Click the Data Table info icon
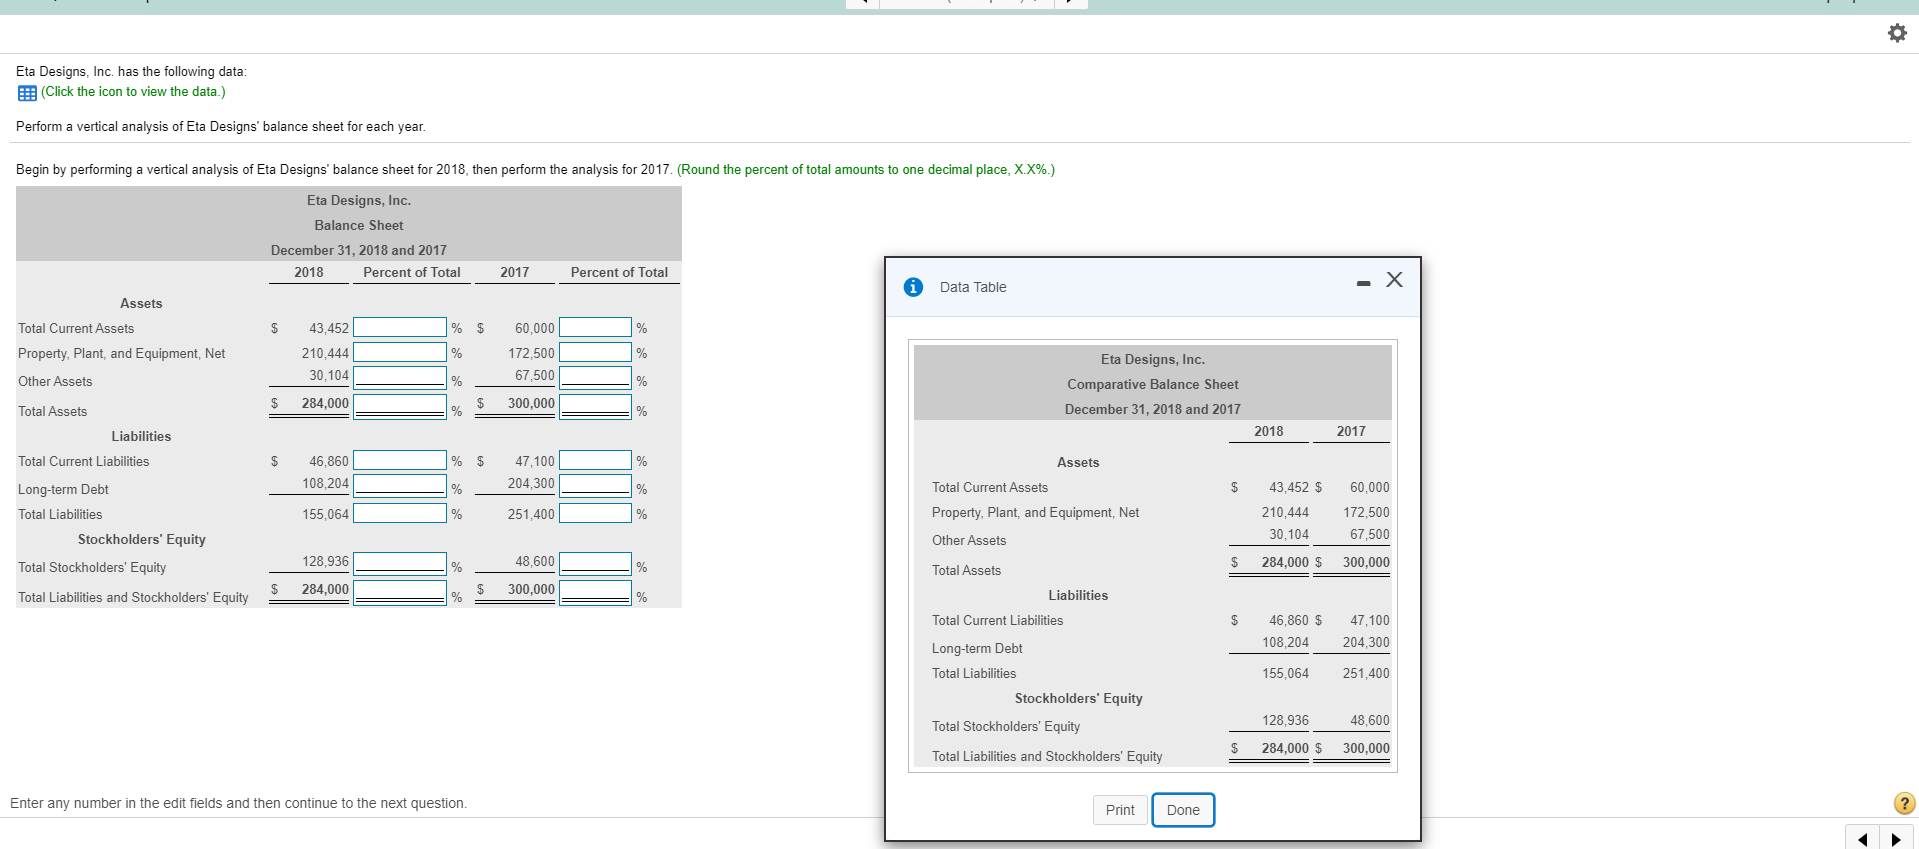The height and width of the screenshot is (849, 1919). [913, 287]
